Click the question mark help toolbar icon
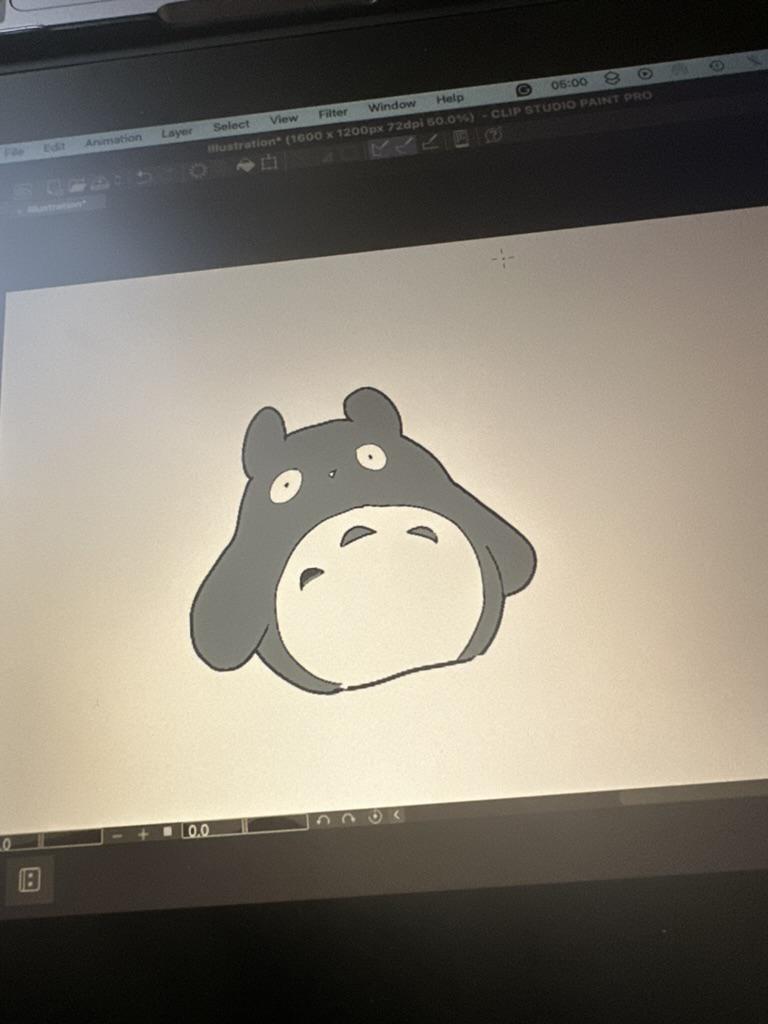This screenshot has width=768, height=1024. [494, 135]
